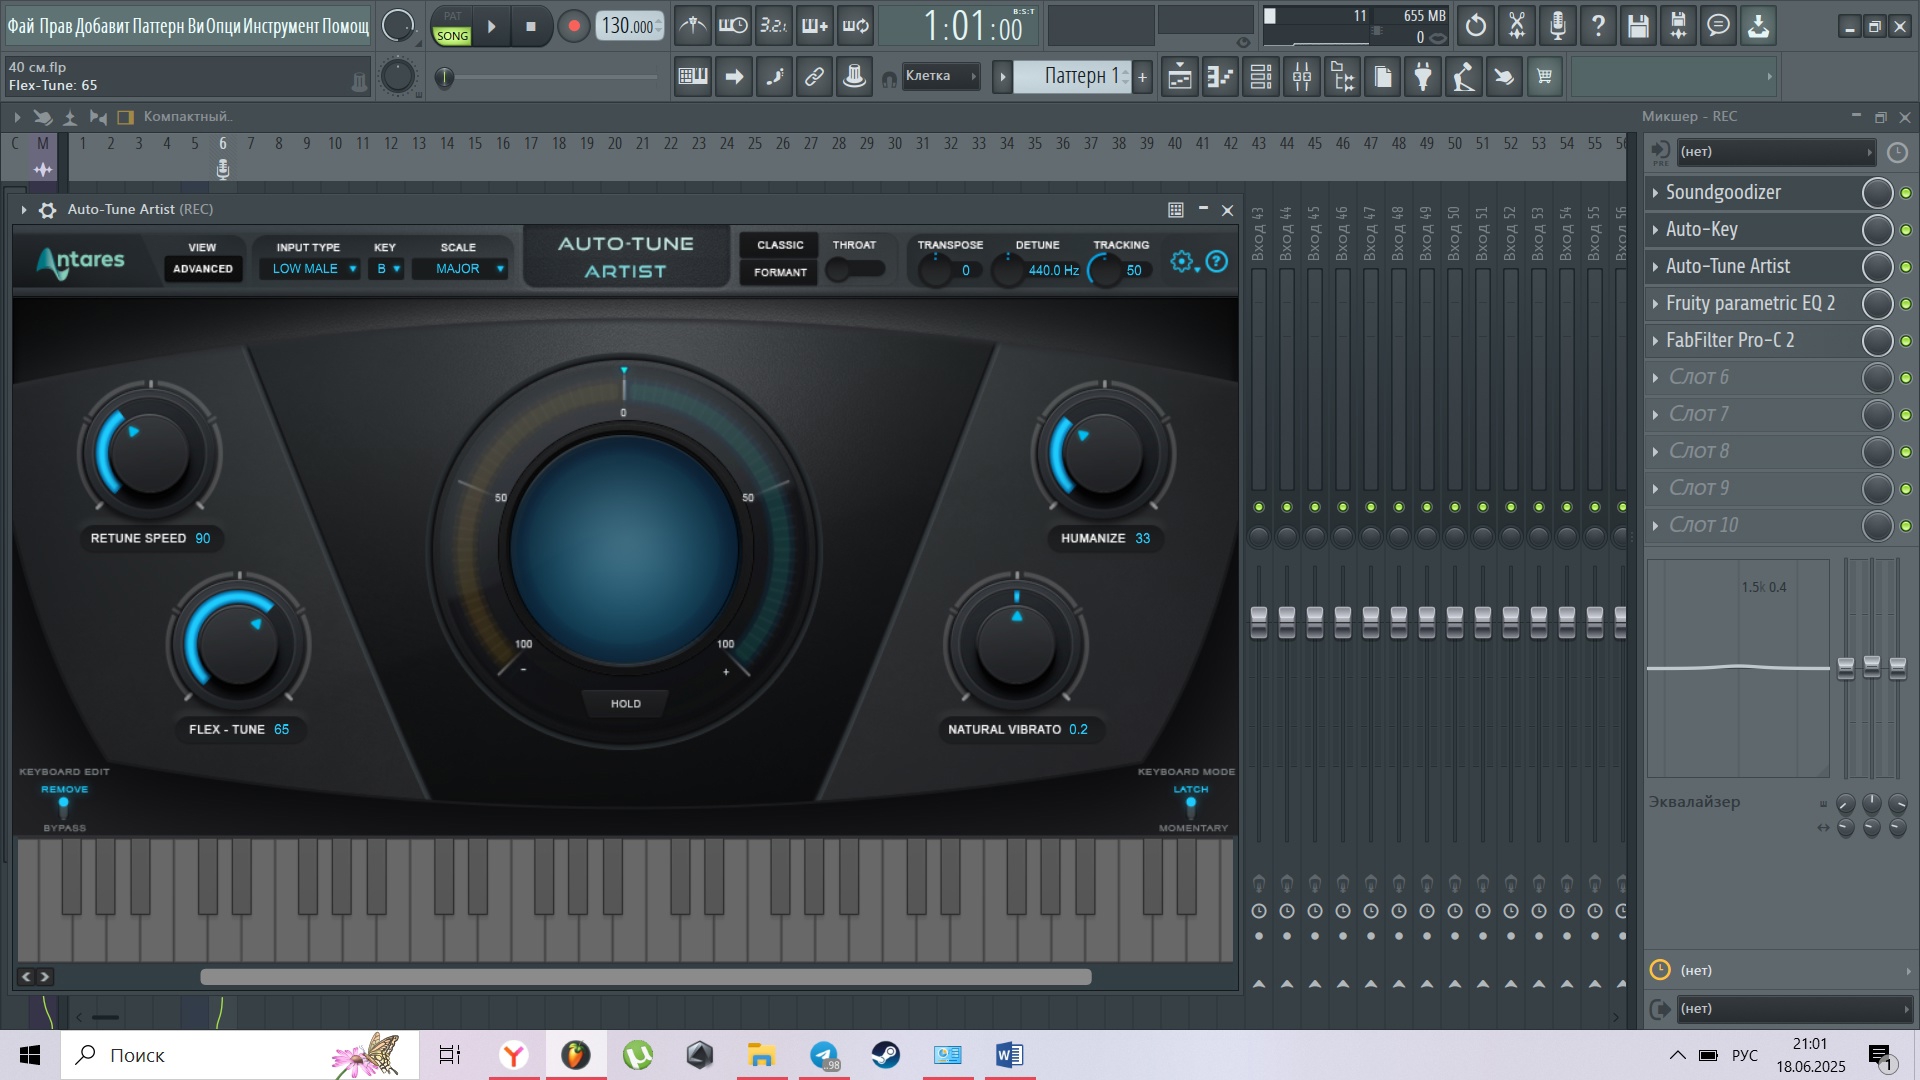1920x1080 pixels.
Task: Toggle the Throat switch in Auto-Tune
Action: [855, 269]
